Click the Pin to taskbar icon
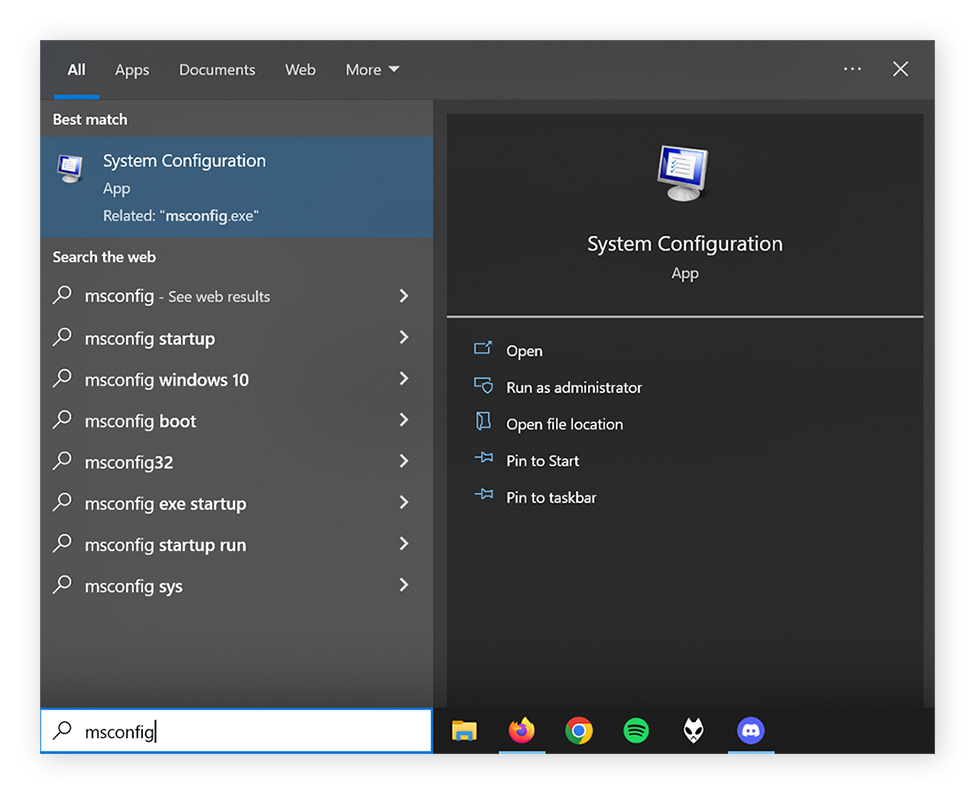This screenshot has height=794, width=974. click(x=483, y=497)
